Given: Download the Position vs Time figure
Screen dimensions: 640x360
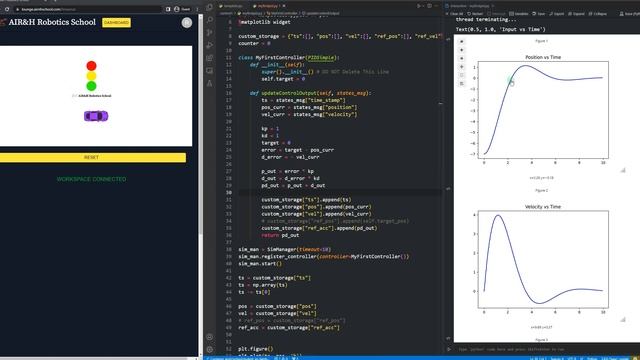Looking at the screenshot, I should [462, 84].
